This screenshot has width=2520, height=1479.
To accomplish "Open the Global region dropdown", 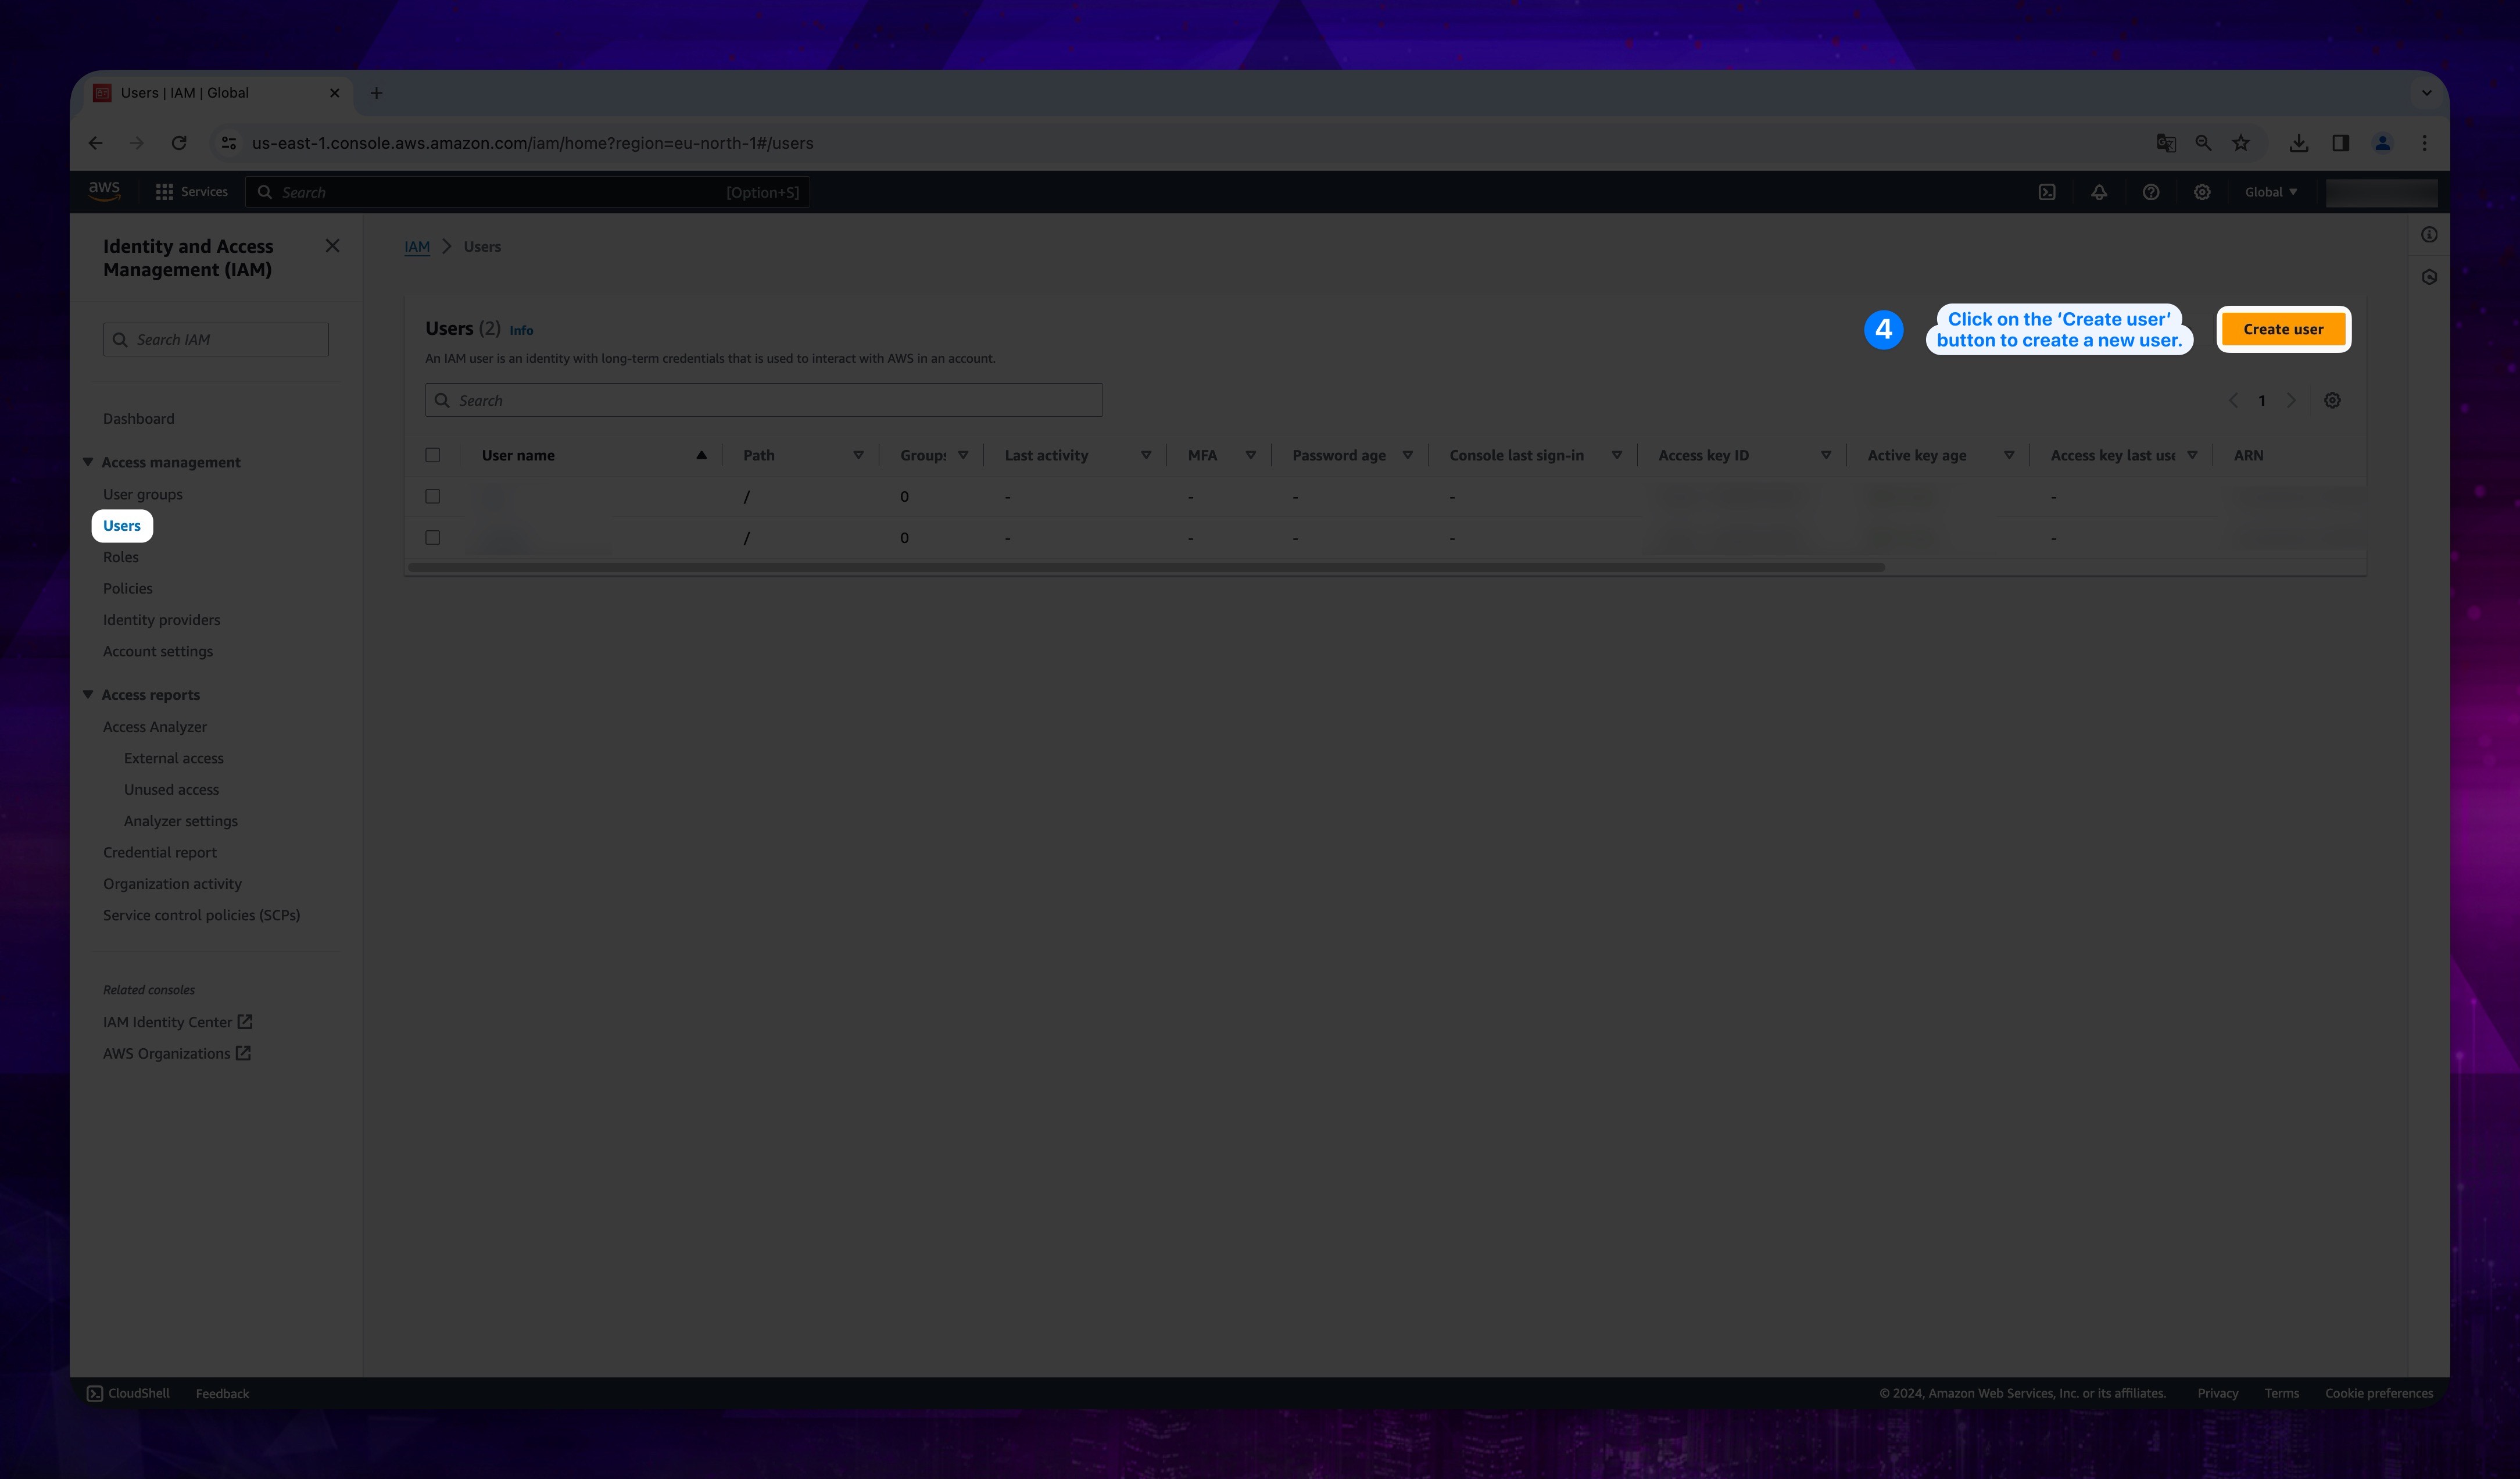I will (x=2270, y=192).
